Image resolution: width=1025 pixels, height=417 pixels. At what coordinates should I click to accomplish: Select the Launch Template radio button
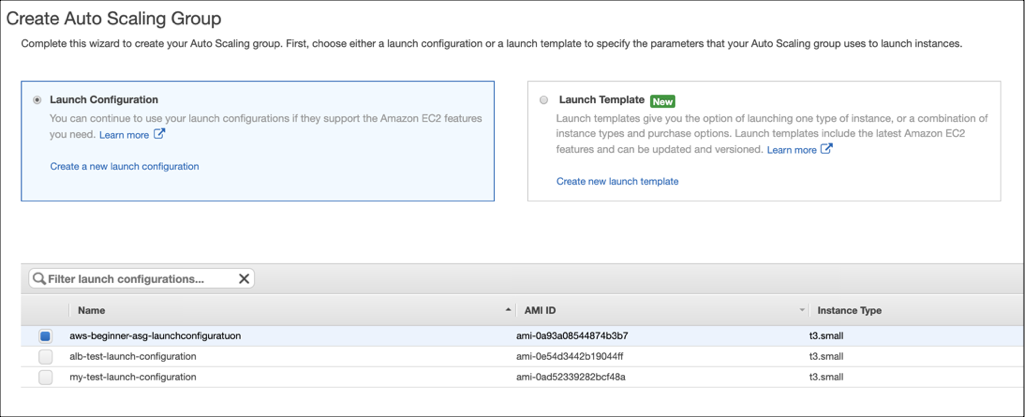(x=544, y=101)
